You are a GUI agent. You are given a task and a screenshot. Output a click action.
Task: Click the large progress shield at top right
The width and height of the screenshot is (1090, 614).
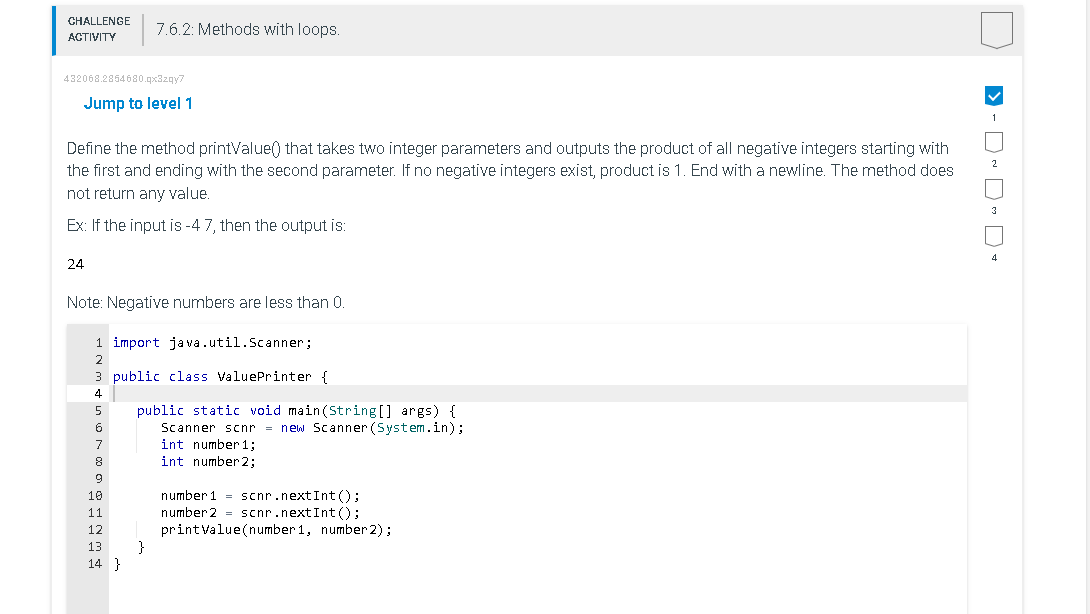point(997,30)
